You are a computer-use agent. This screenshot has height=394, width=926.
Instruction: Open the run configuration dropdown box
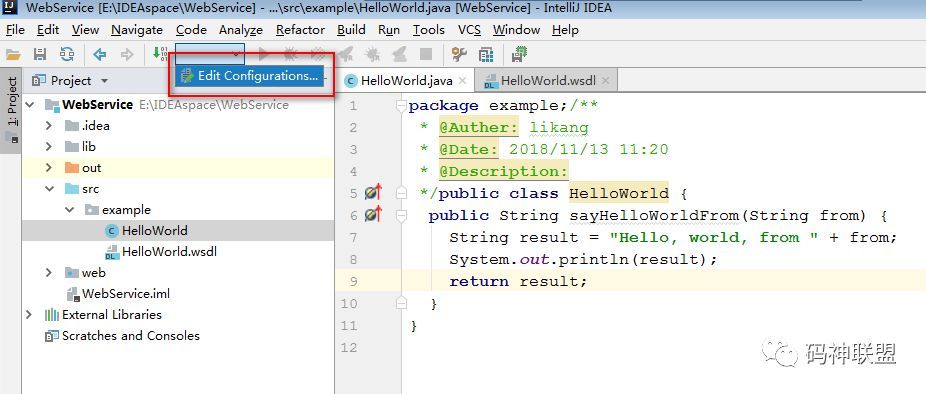coord(210,54)
